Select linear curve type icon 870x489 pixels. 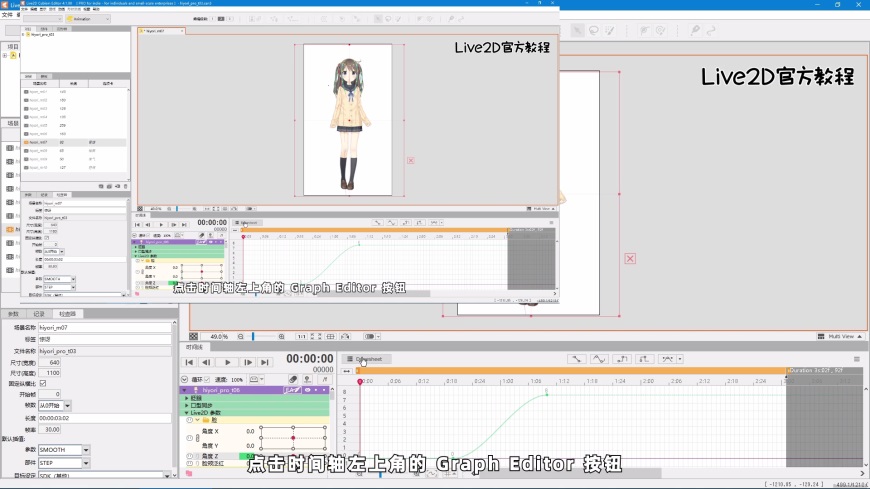(576, 359)
